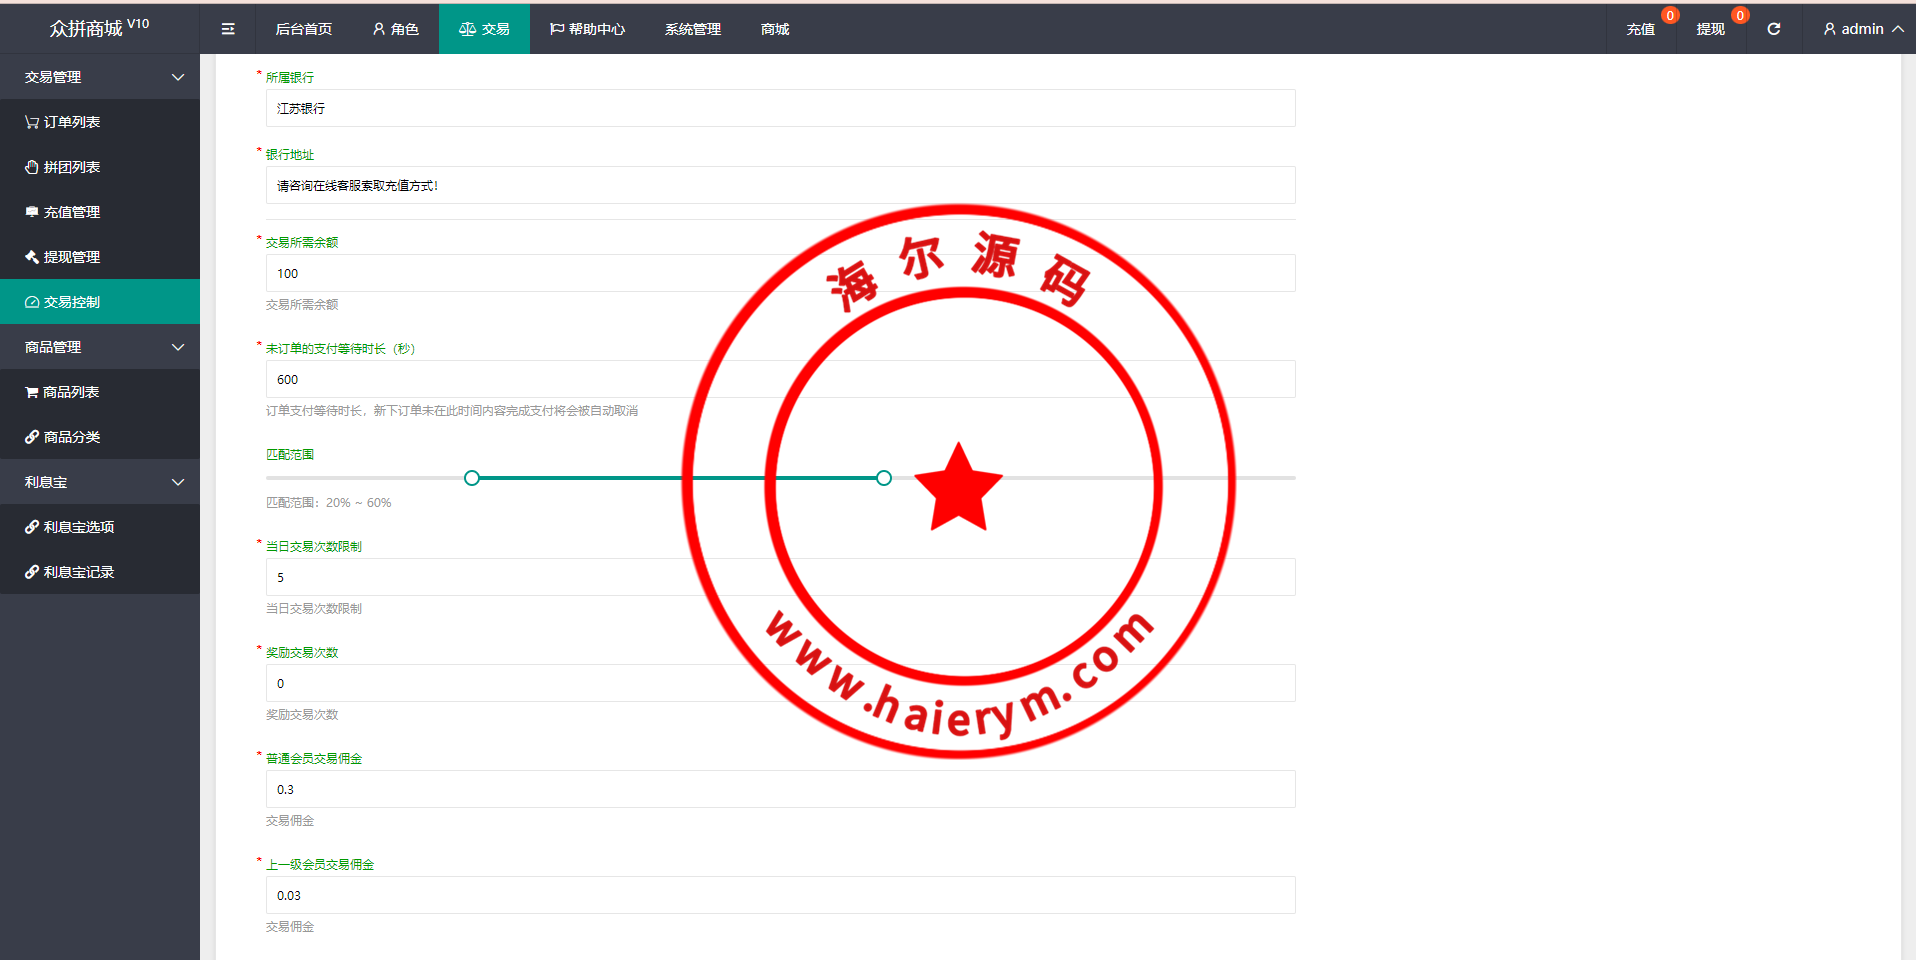Switch to the 帮助中心 top menu
Viewport: 1916px width, 960px height.
(587, 29)
